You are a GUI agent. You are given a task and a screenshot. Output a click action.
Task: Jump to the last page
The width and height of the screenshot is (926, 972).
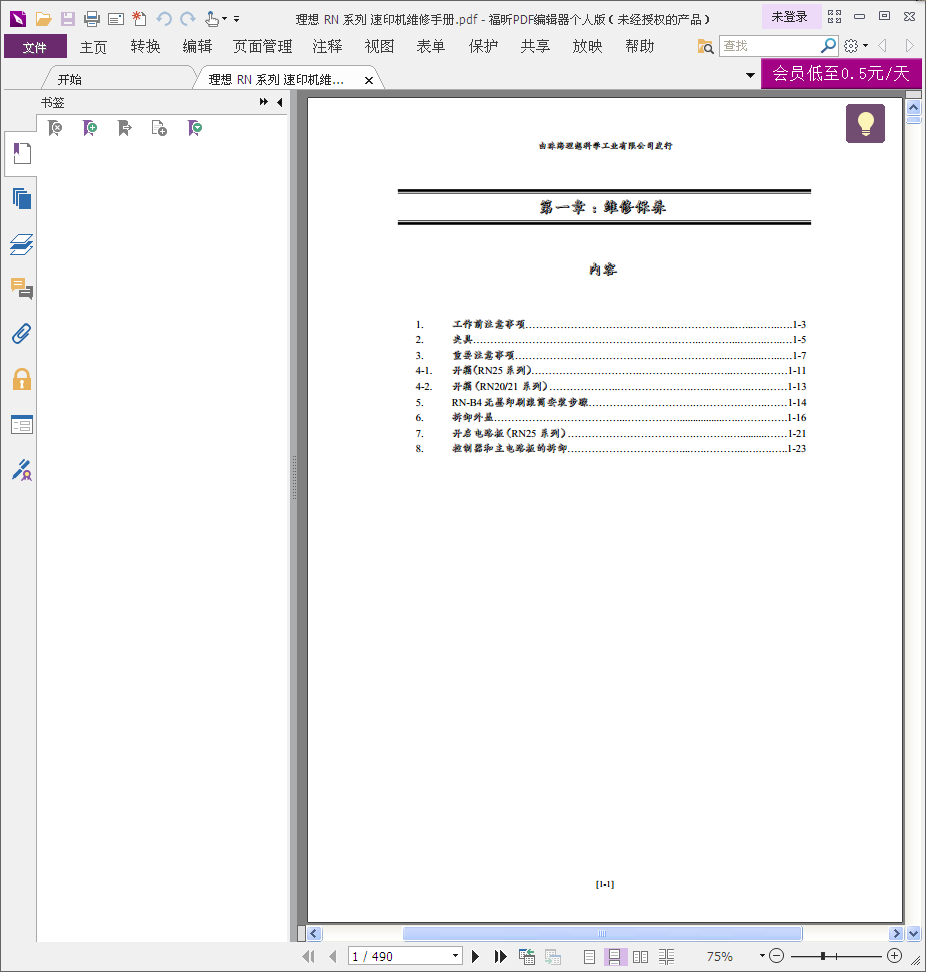(501, 957)
